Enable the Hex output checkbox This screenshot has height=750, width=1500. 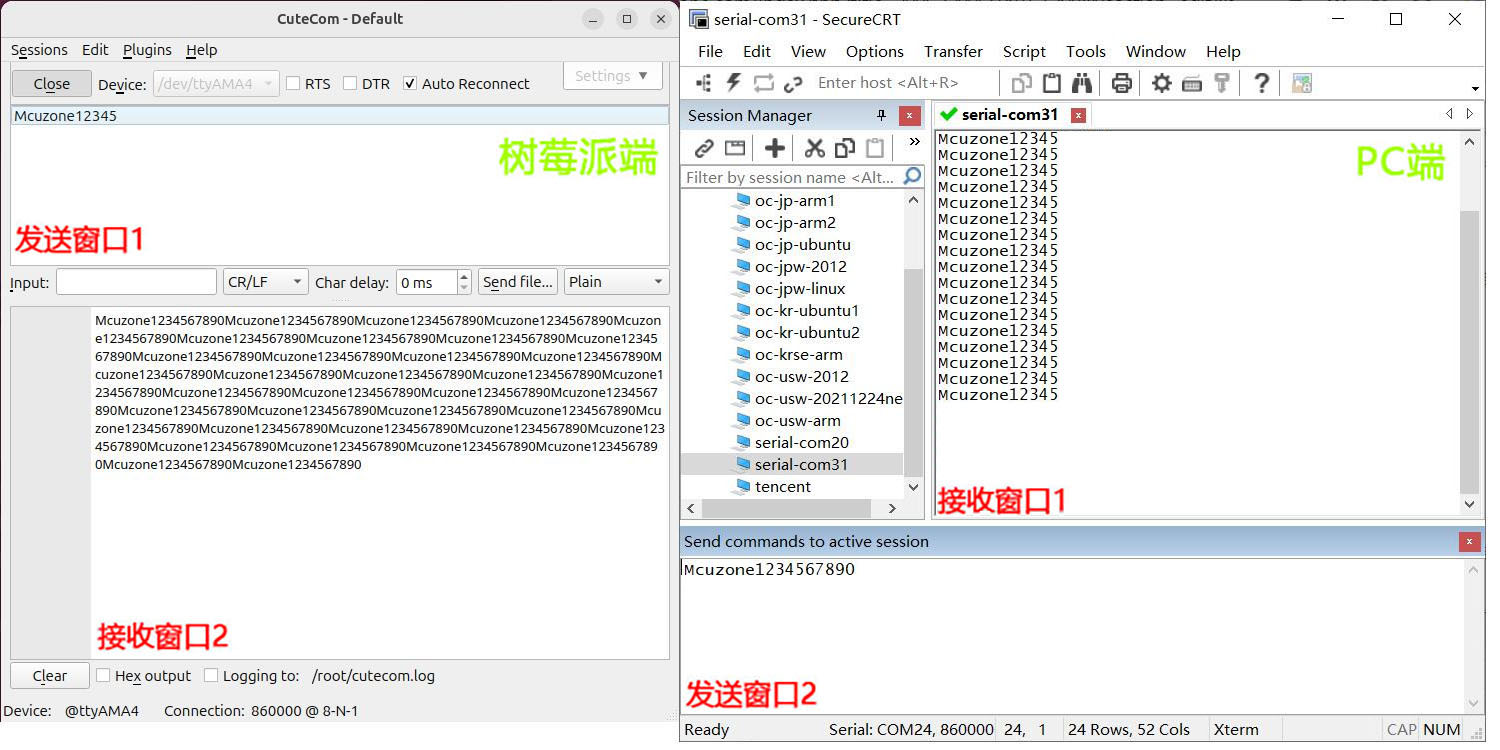[103, 676]
